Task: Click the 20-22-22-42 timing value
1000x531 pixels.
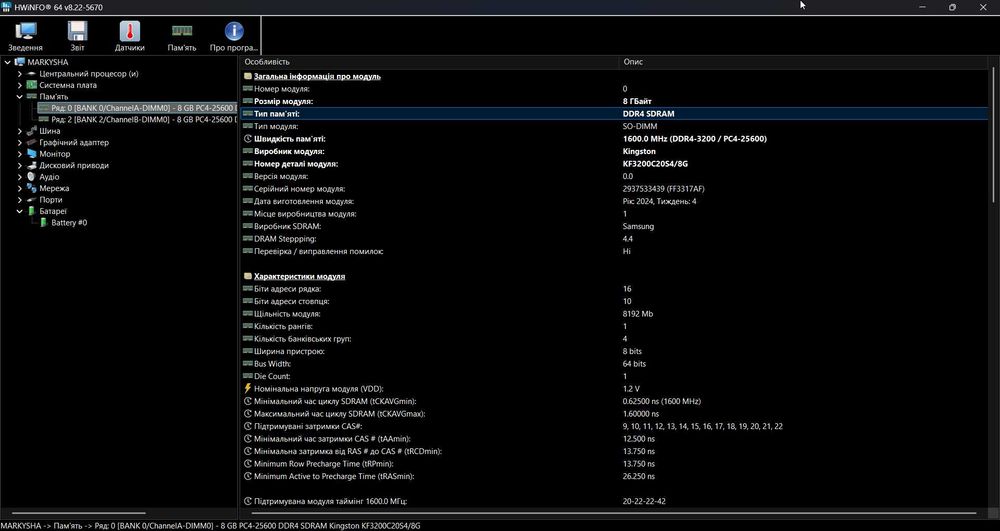Action: click(644, 502)
